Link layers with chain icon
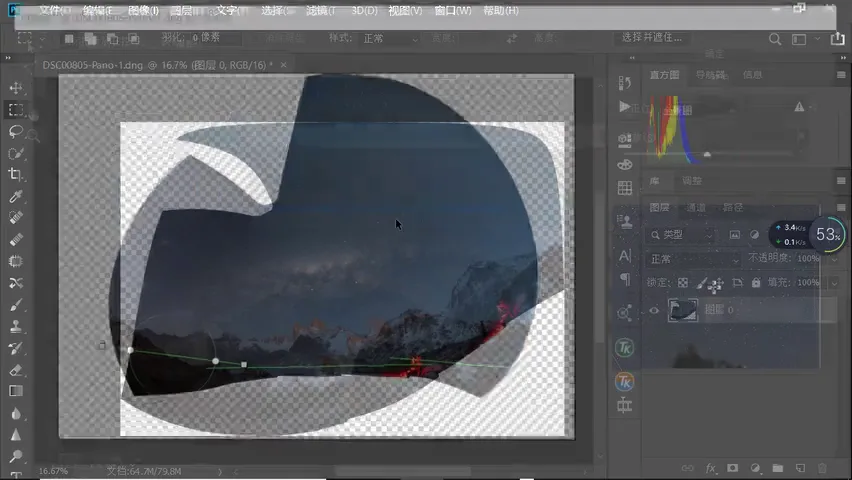The image size is (852, 480). pos(687,468)
